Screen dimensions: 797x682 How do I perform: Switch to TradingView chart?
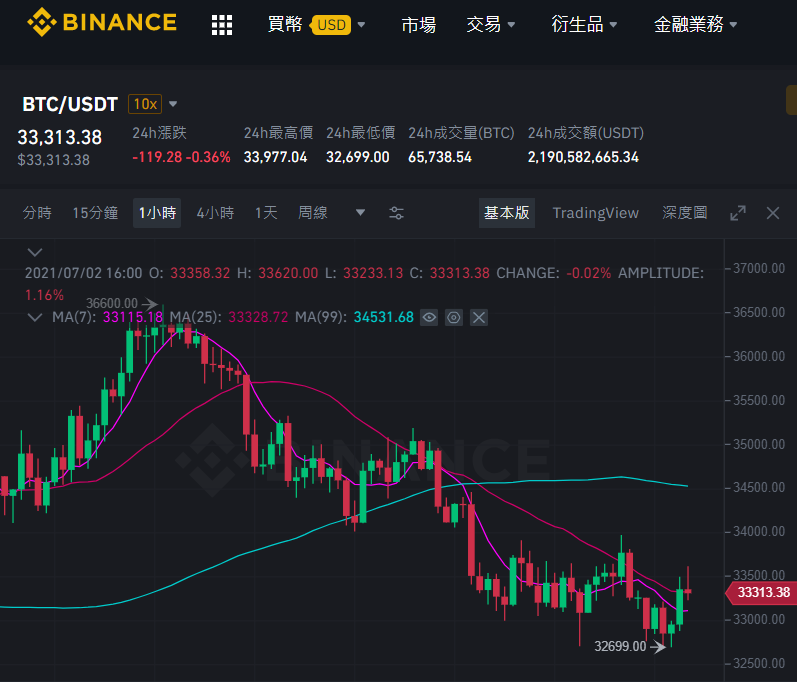point(596,213)
